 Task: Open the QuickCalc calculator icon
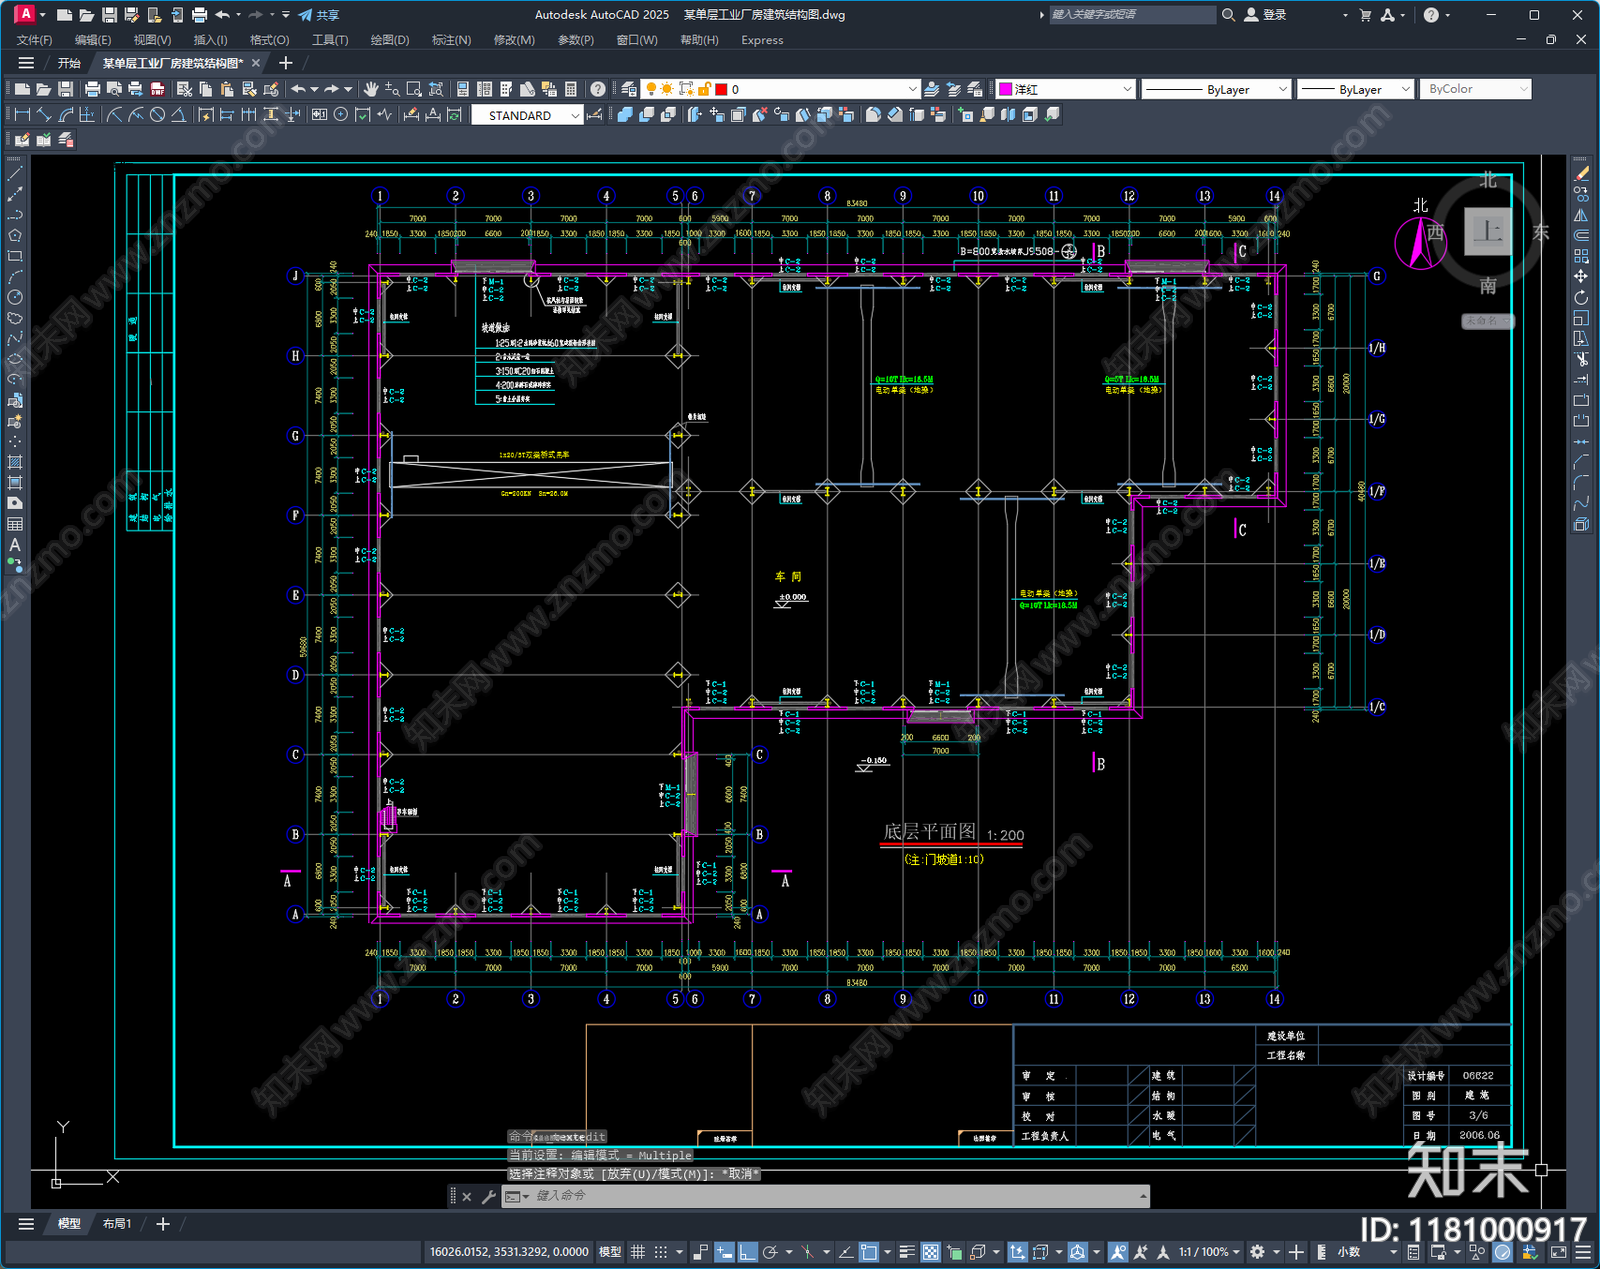[571, 89]
